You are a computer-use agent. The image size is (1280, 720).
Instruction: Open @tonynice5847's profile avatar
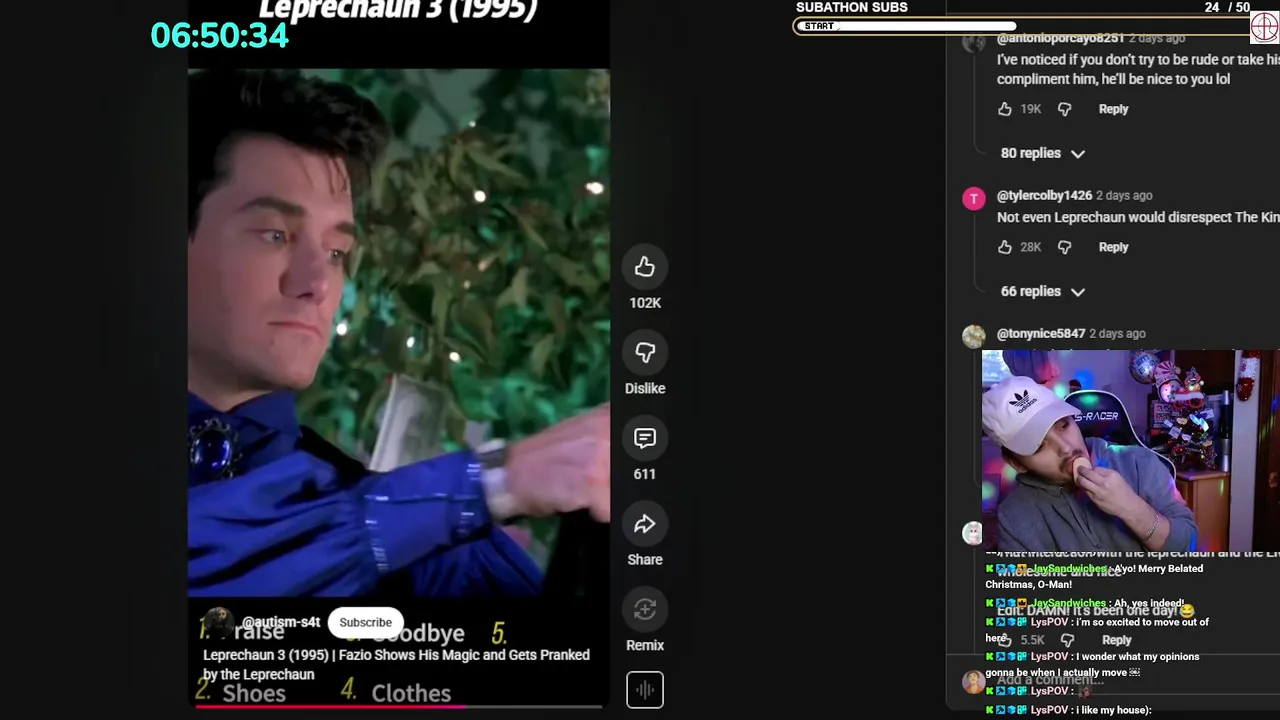pos(973,336)
